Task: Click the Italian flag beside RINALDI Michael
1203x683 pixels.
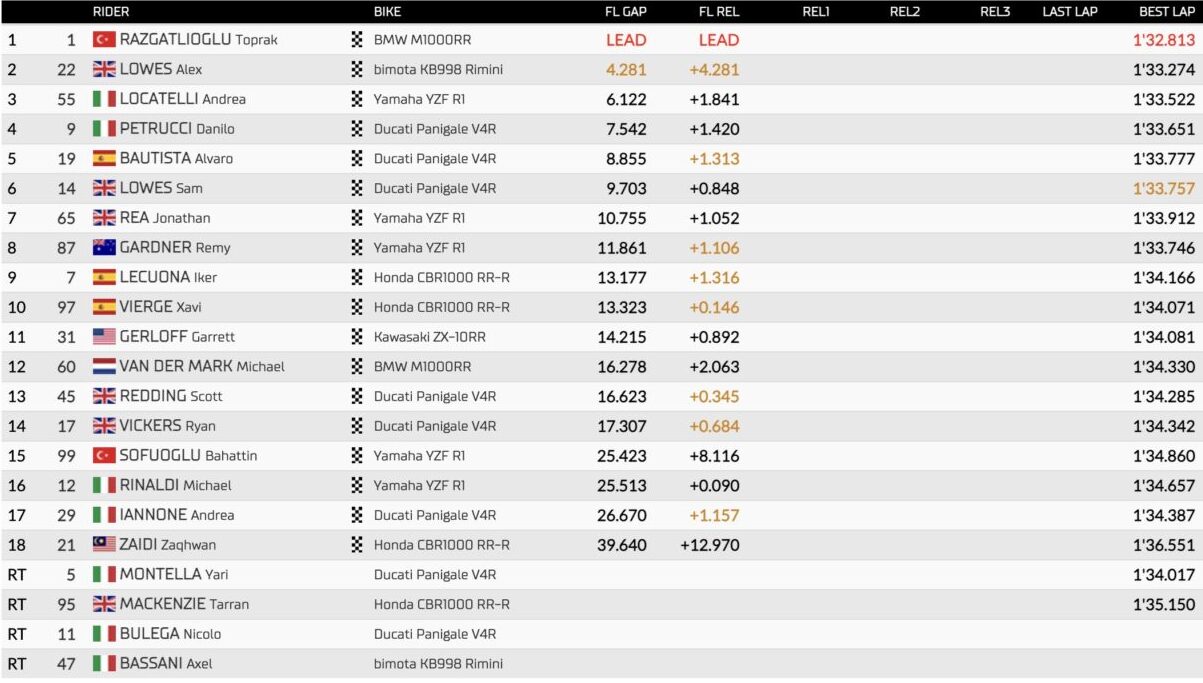Action: [104, 485]
